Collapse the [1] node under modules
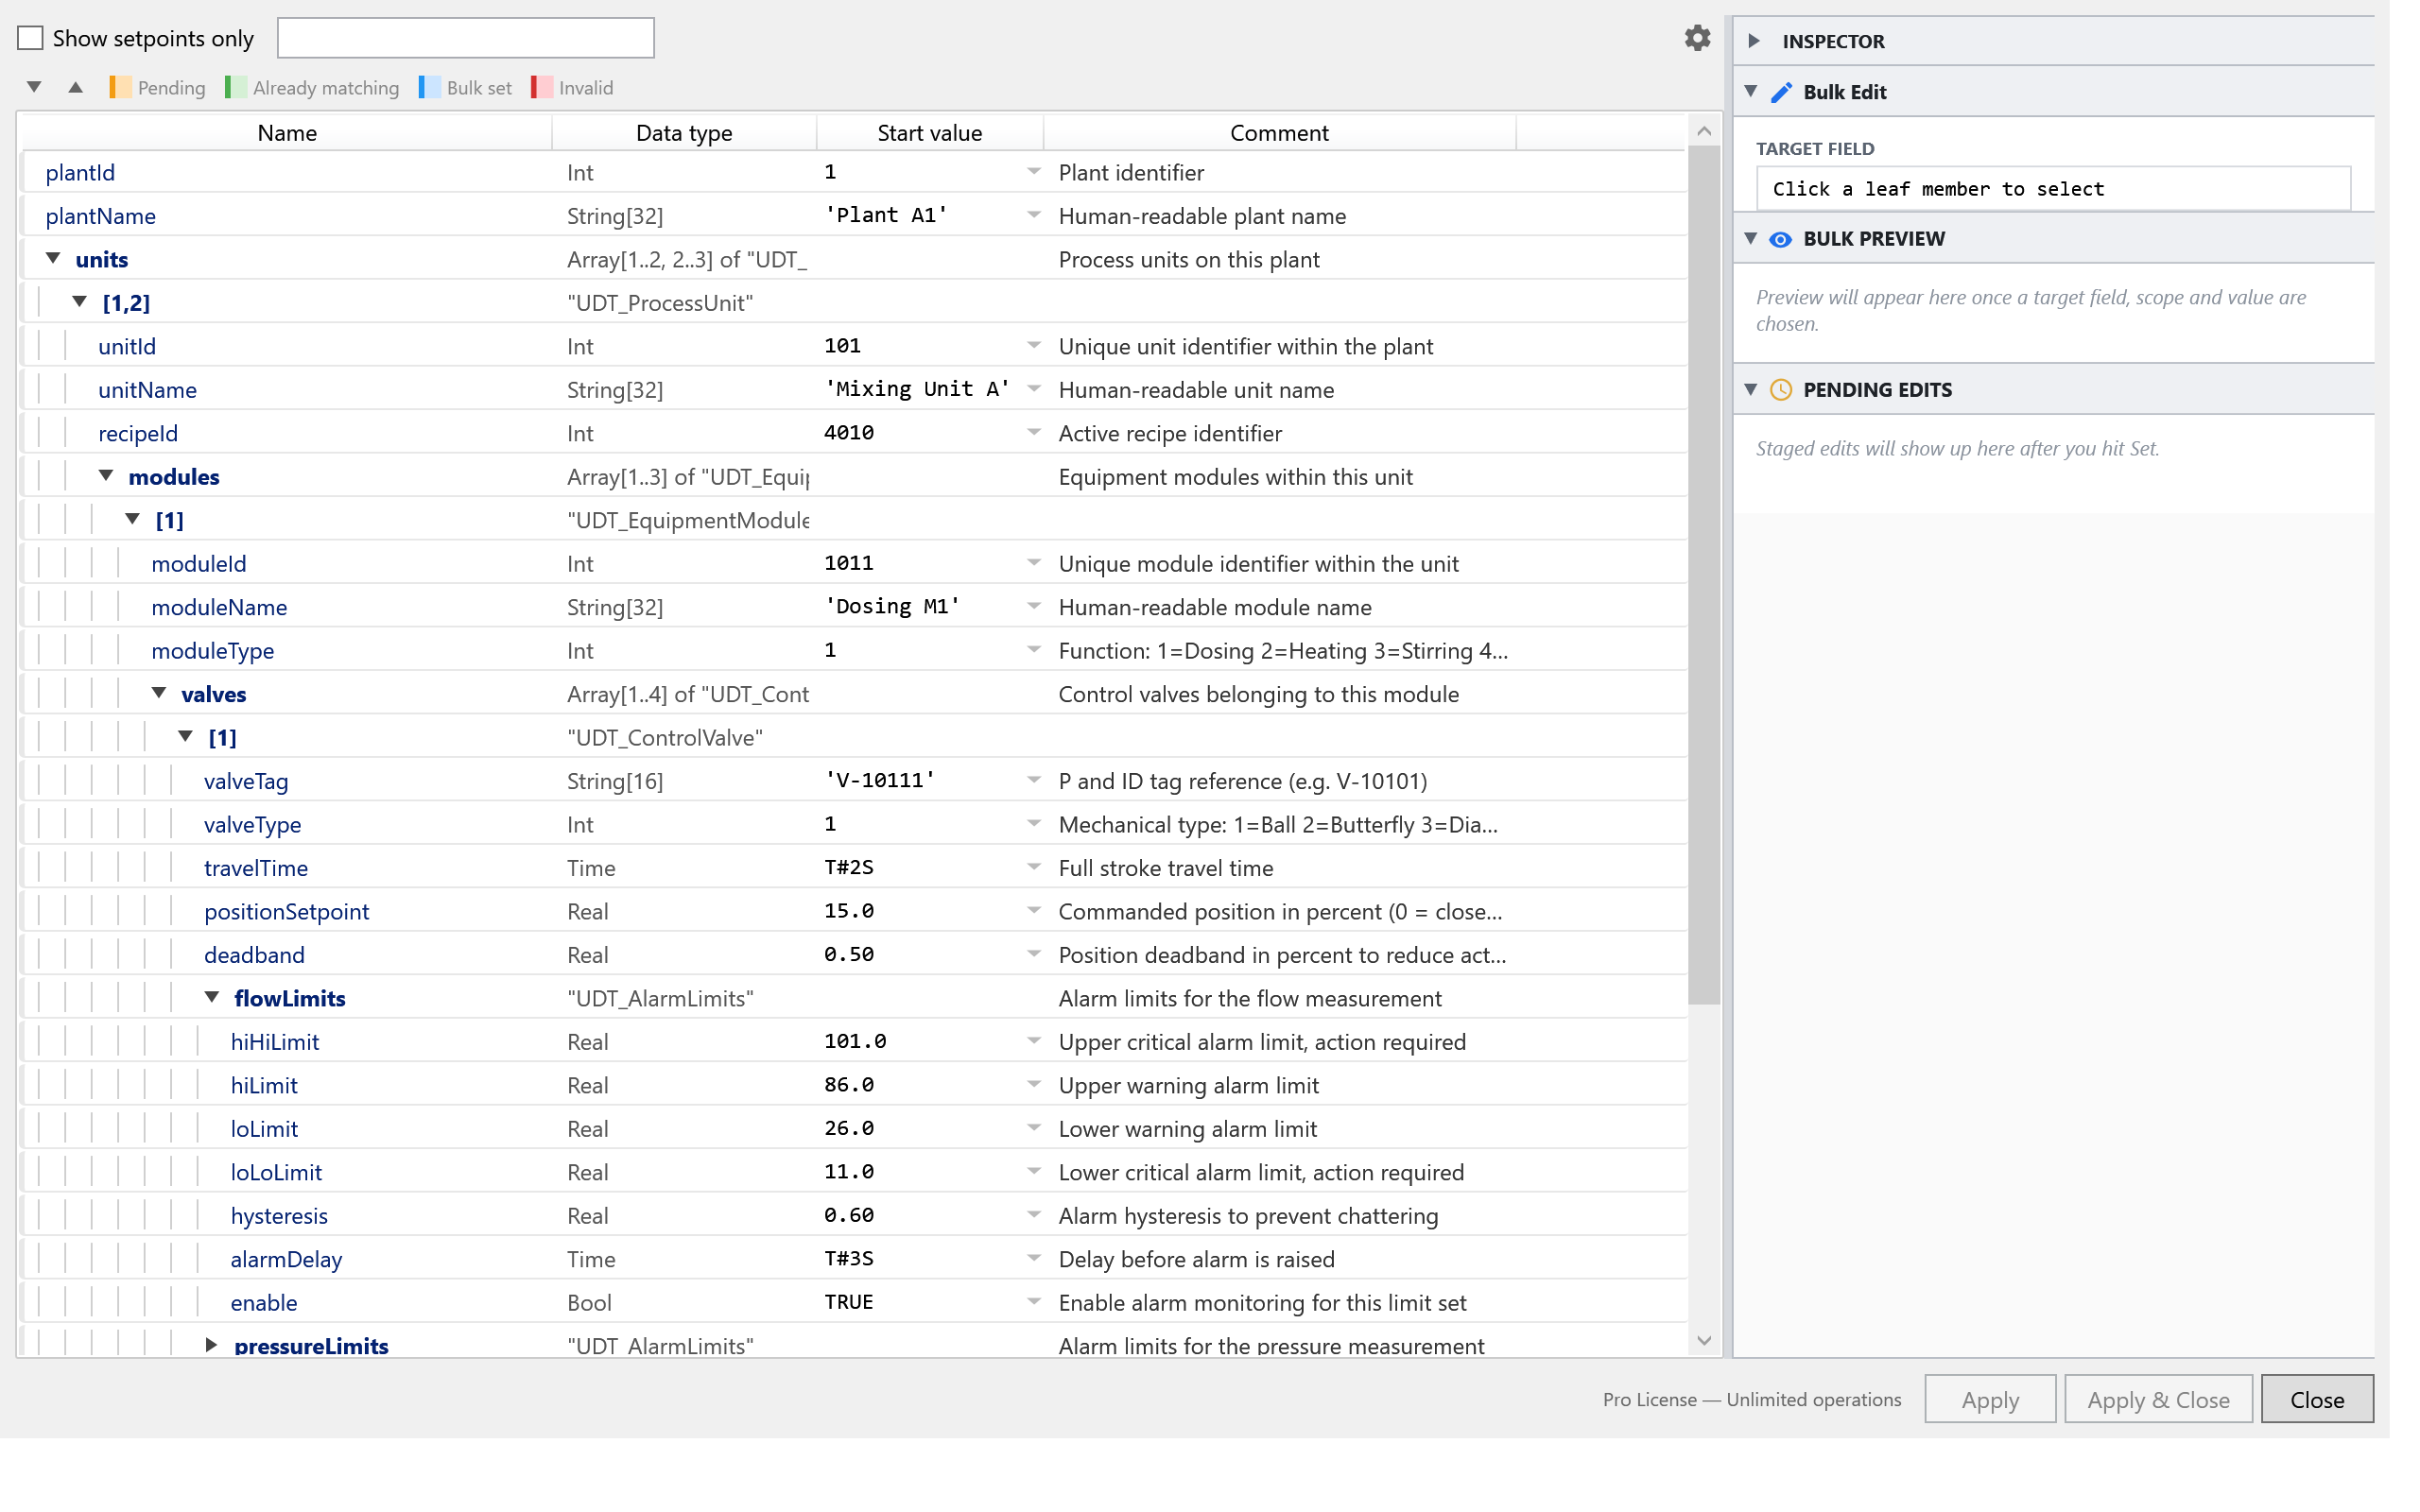This screenshot has height=1512, width=2420. 132,519
